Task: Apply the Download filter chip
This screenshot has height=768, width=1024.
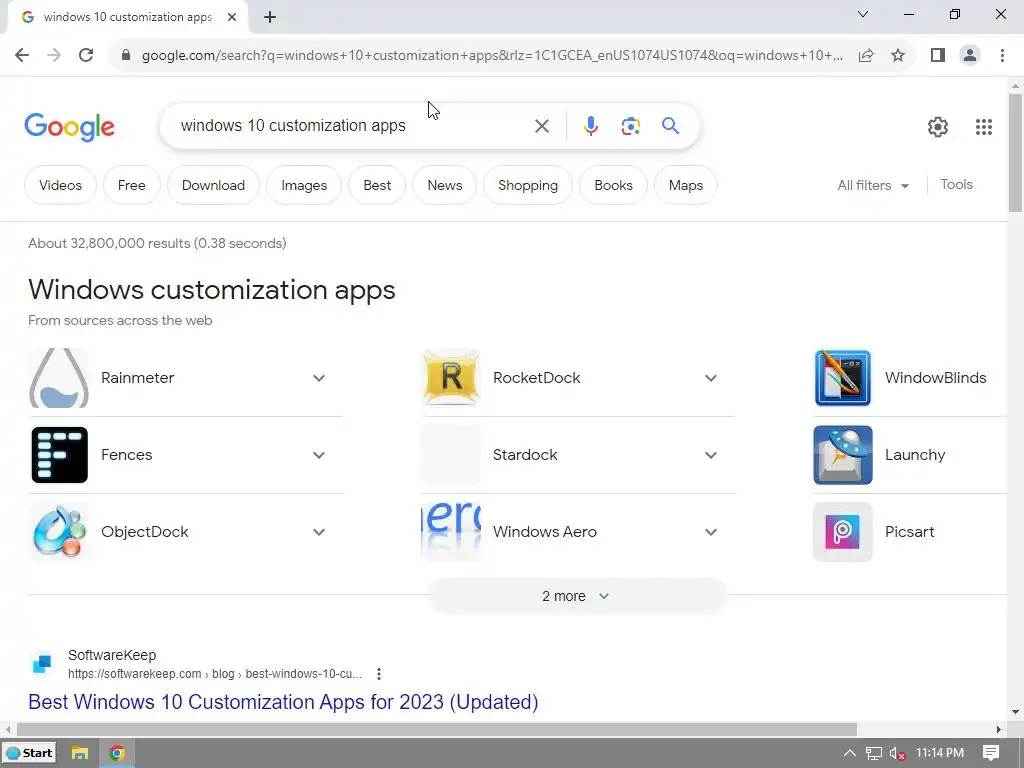Action: tap(213, 185)
